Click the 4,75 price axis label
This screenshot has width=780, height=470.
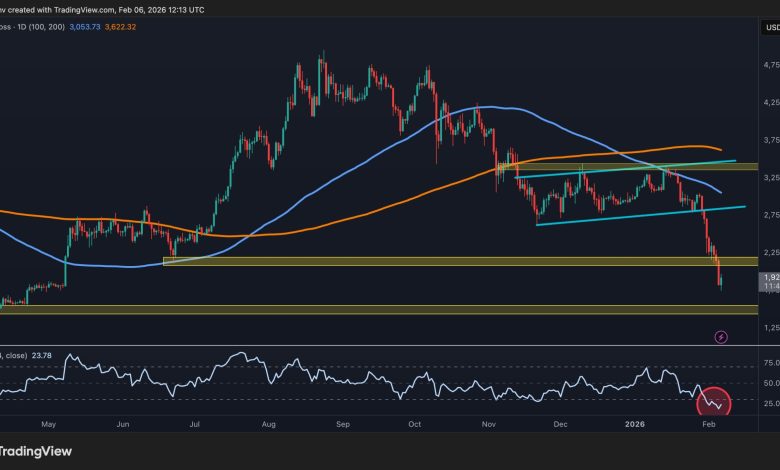click(770, 66)
